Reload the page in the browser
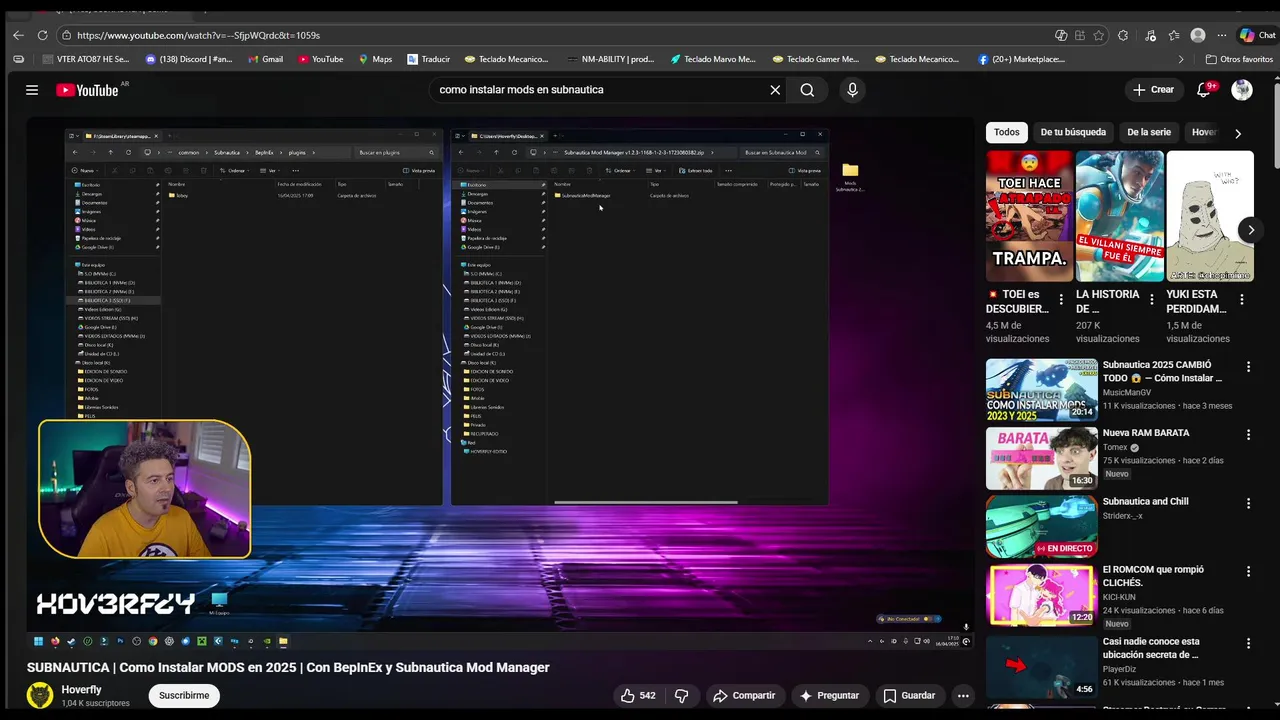Image resolution: width=1280 pixels, height=720 pixels. click(42, 35)
